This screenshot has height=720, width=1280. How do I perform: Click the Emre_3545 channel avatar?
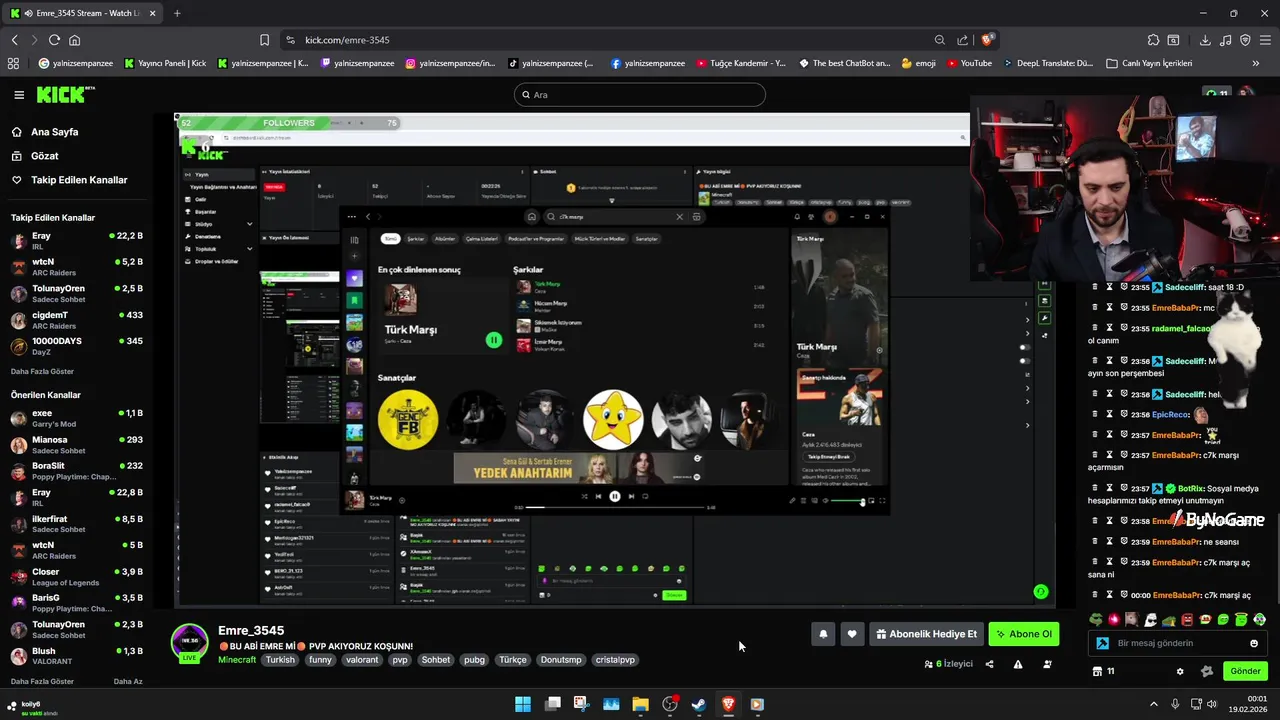point(189,642)
